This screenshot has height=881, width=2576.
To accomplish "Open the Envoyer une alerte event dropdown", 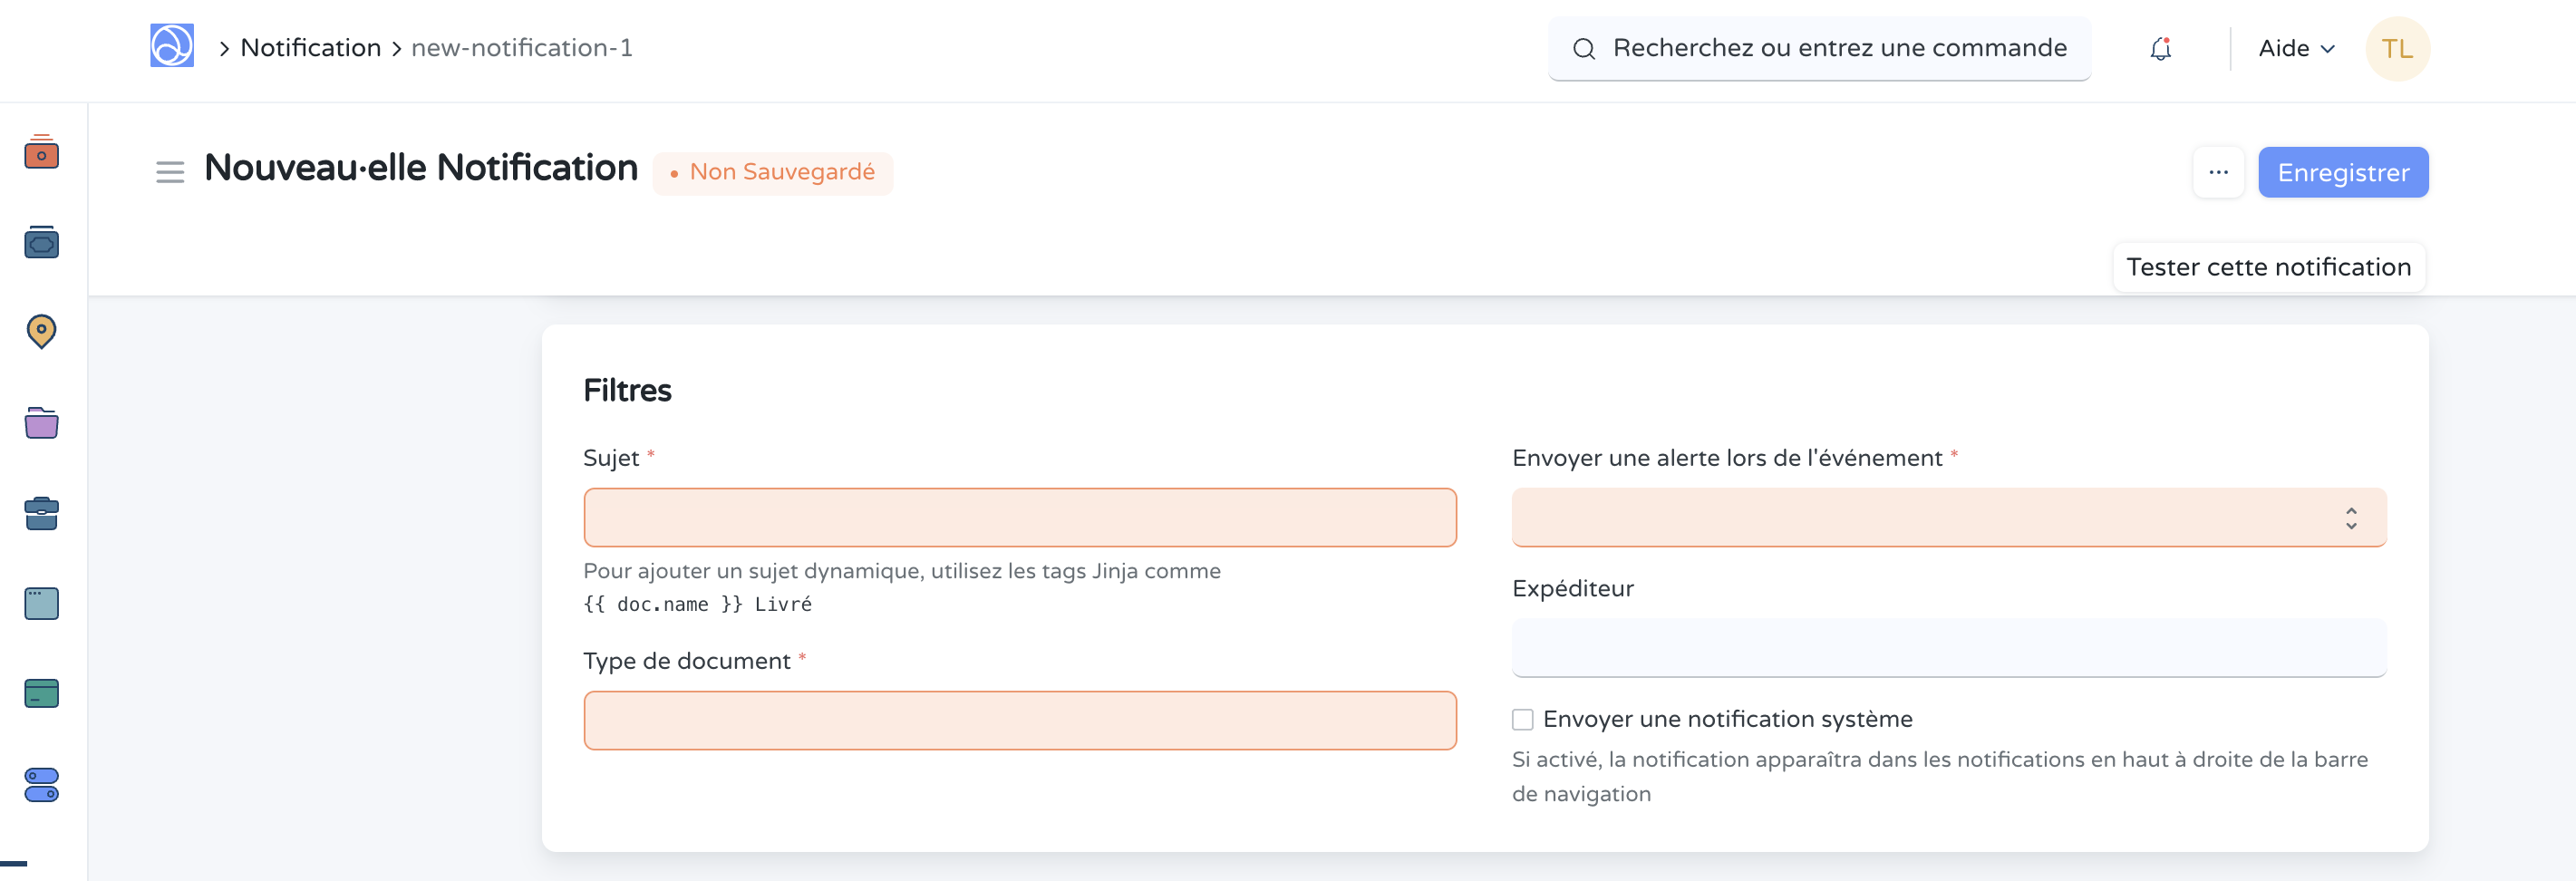I will pos(1949,517).
